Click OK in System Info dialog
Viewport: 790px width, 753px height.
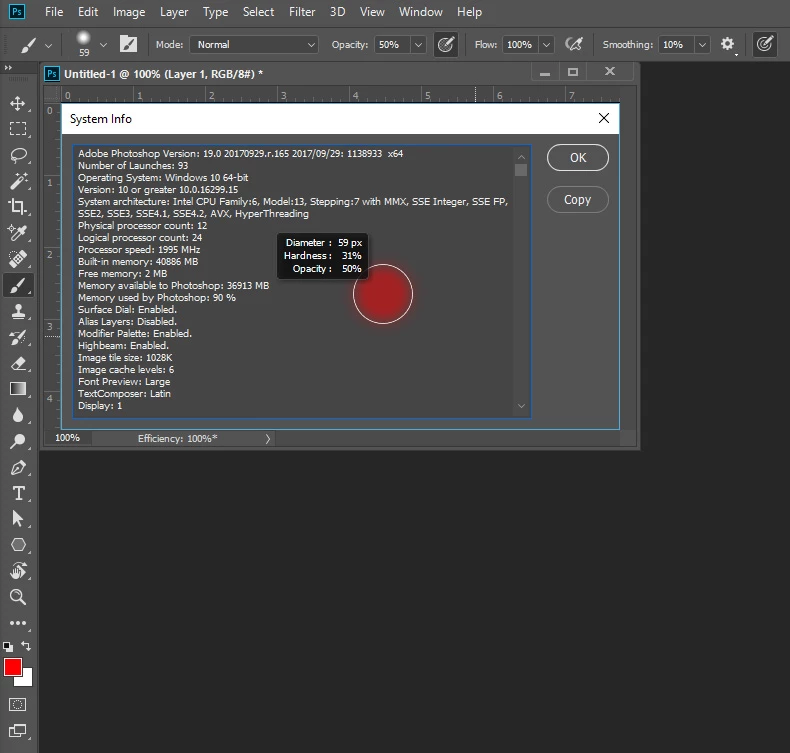577,158
